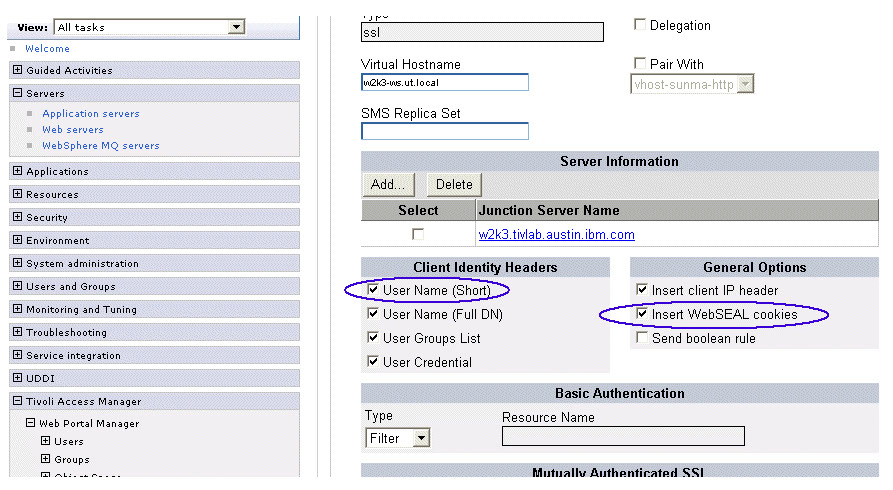Click the Client Identity Headers heading
Image resolution: width=893 pixels, height=490 pixels.
485,267
